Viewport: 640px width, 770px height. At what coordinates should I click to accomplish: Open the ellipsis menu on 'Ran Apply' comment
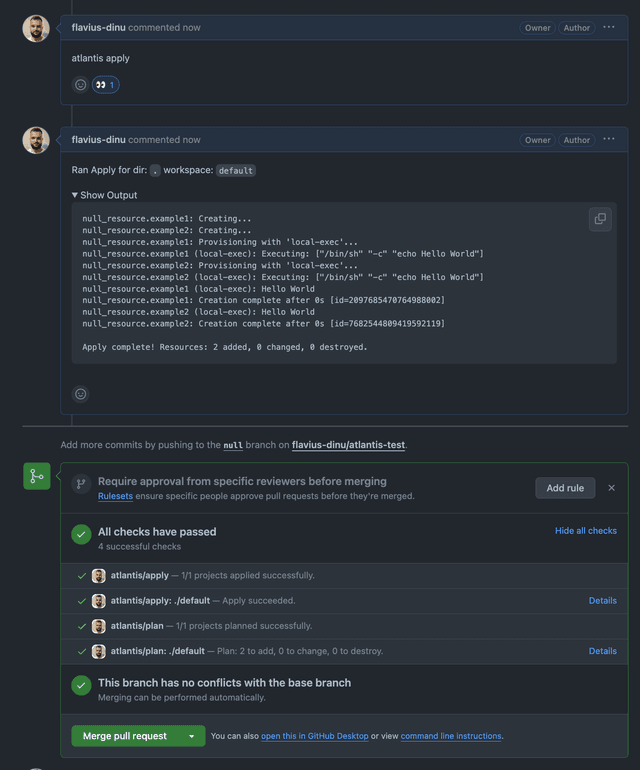coord(609,139)
